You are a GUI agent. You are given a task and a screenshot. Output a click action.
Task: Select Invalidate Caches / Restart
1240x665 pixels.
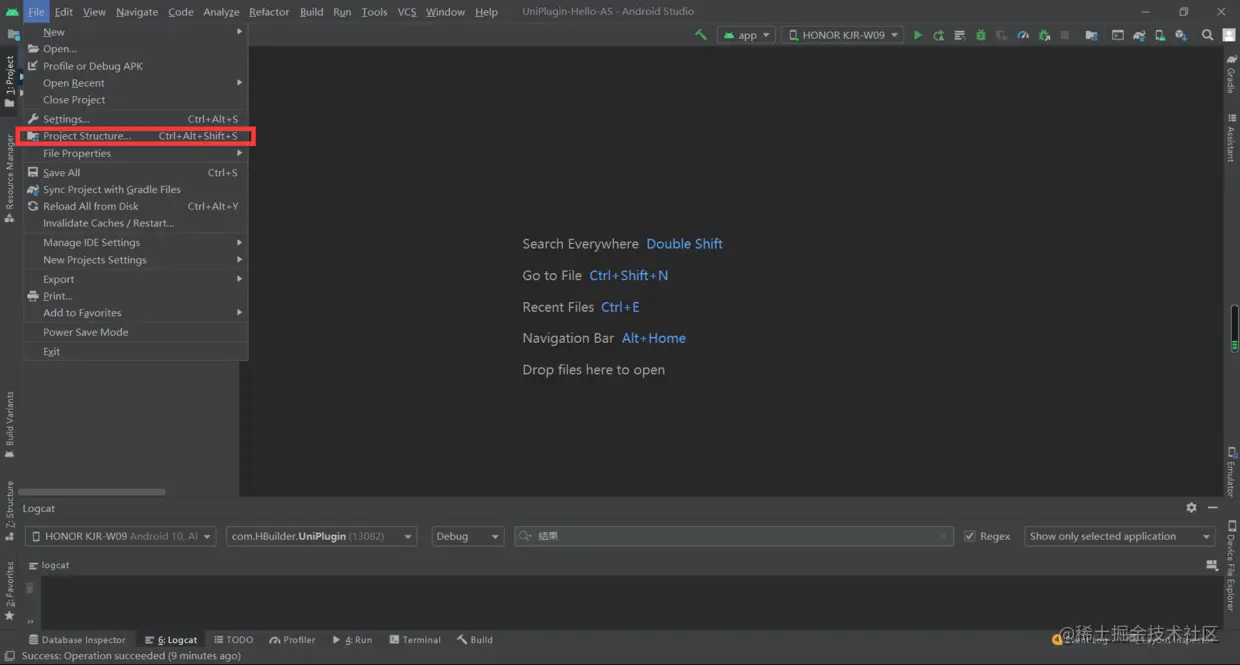[135, 223]
